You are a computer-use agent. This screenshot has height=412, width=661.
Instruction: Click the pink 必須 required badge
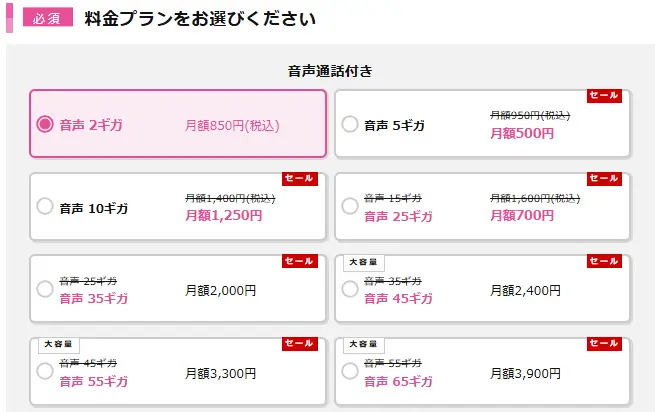click(41, 18)
